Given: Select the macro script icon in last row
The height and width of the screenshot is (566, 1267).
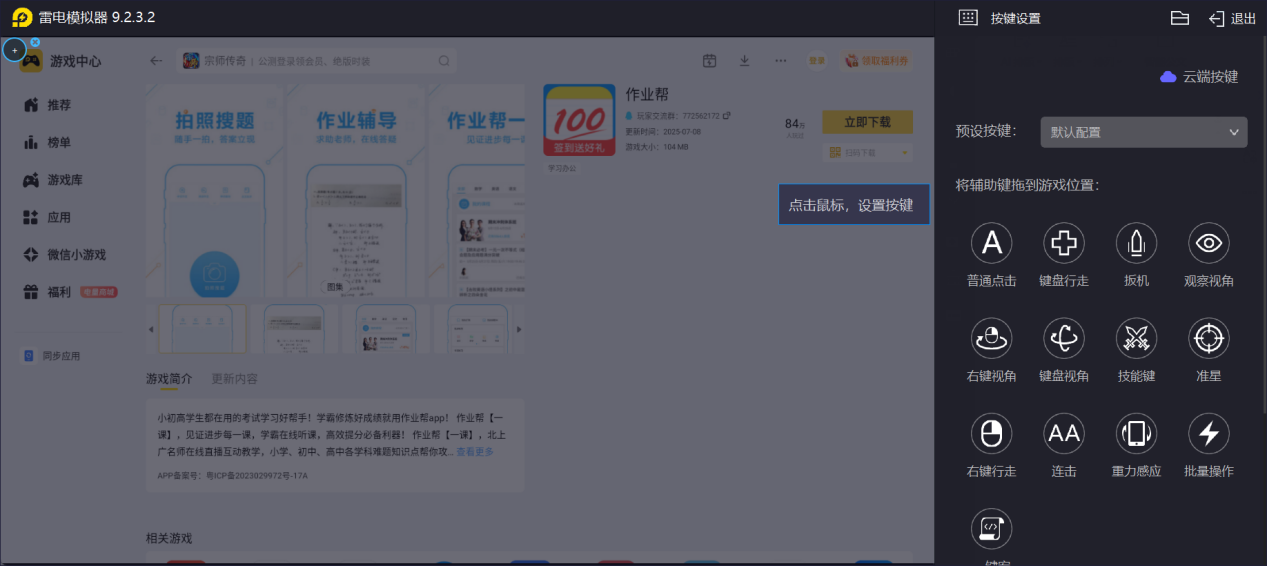Looking at the screenshot, I should [991, 529].
